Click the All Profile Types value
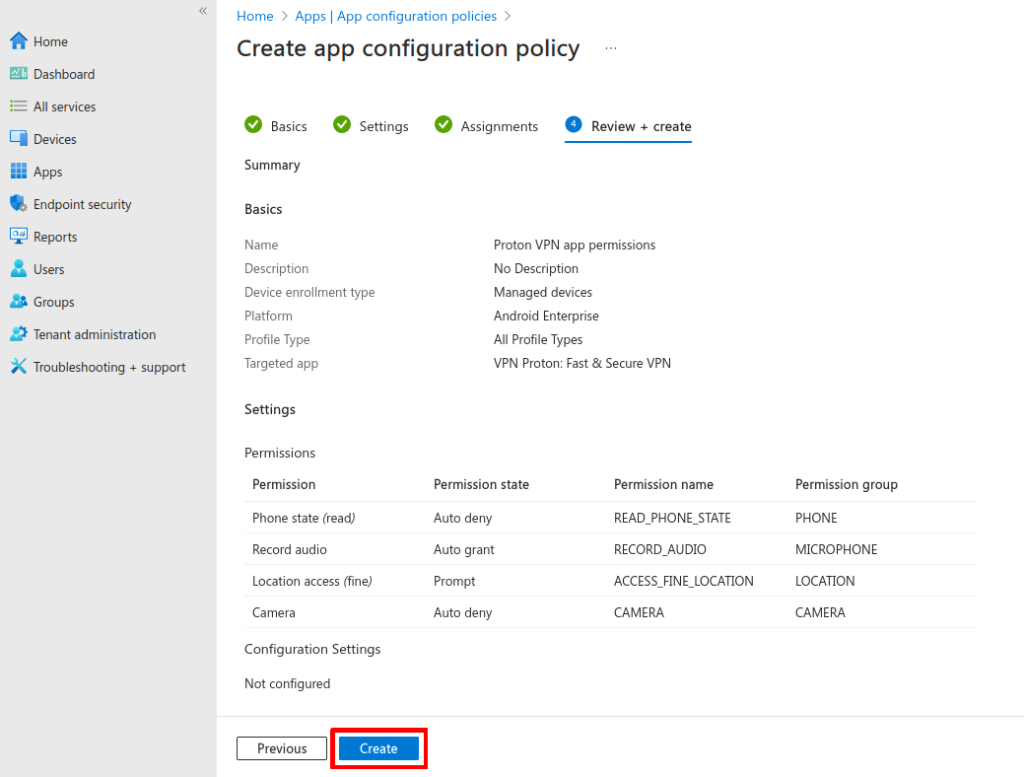Screen dimensions: 1024x777 538,340
